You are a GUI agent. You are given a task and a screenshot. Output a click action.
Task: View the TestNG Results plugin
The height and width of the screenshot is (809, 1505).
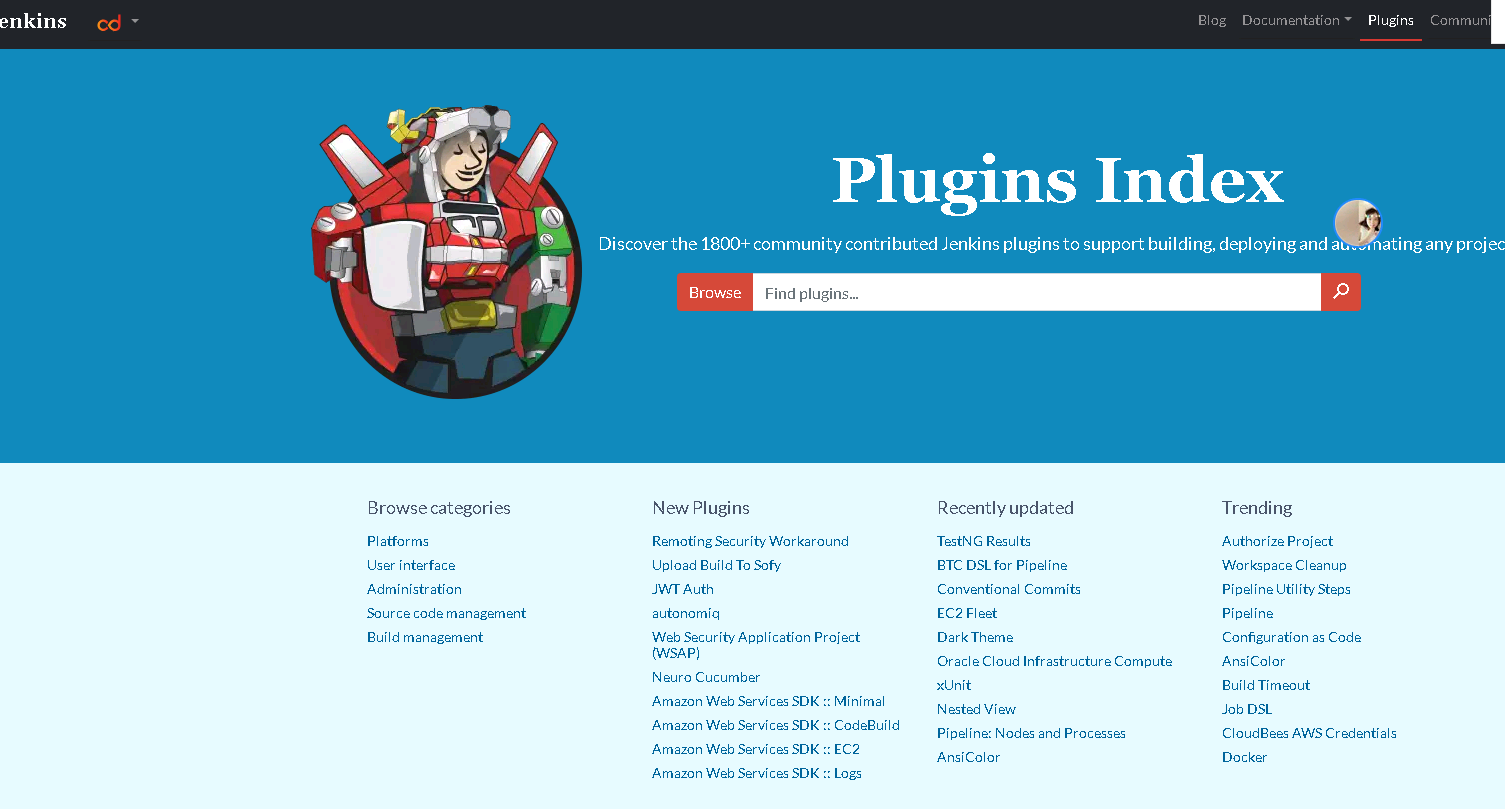click(x=984, y=541)
